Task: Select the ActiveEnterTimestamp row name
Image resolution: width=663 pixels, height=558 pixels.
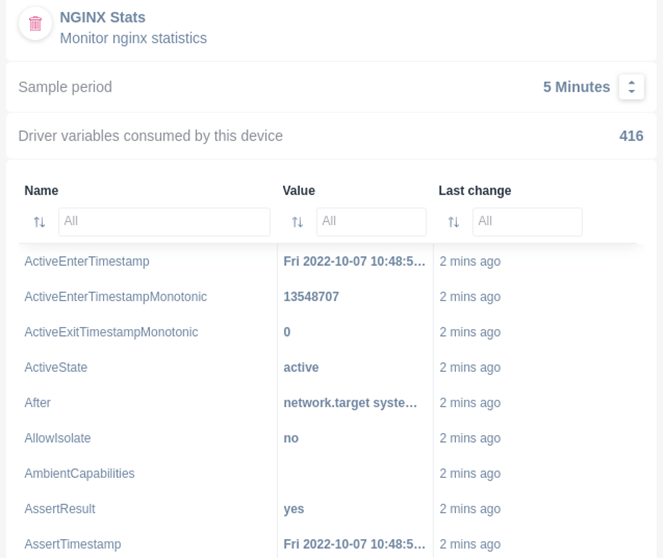Action: click(87, 261)
